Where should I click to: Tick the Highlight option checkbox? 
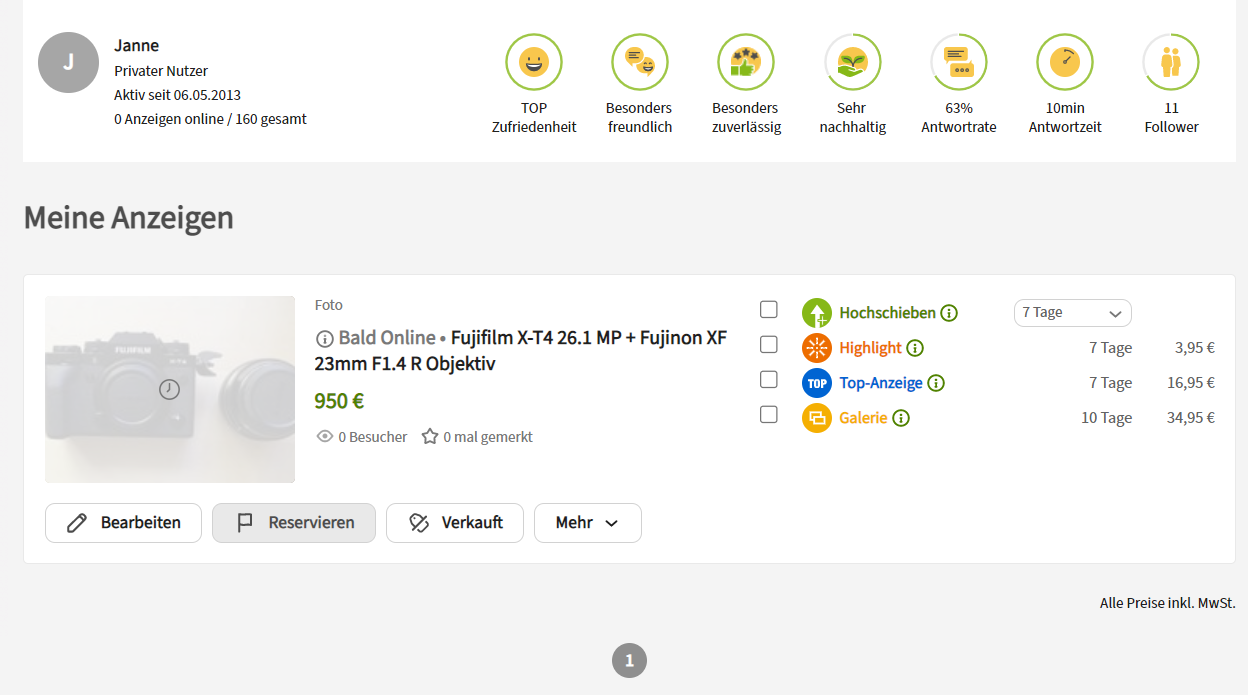coord(768,344)
